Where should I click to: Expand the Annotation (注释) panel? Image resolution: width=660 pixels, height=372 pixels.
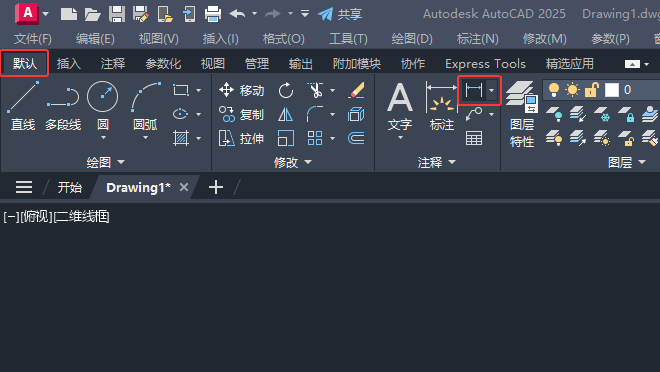pos(436,162)
